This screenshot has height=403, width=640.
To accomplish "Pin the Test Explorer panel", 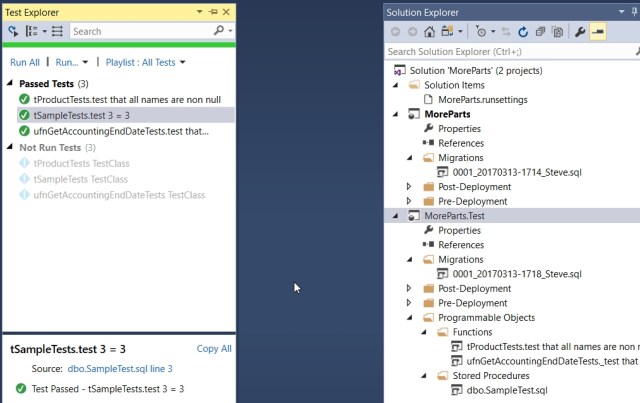I will [x=214, y=12].
